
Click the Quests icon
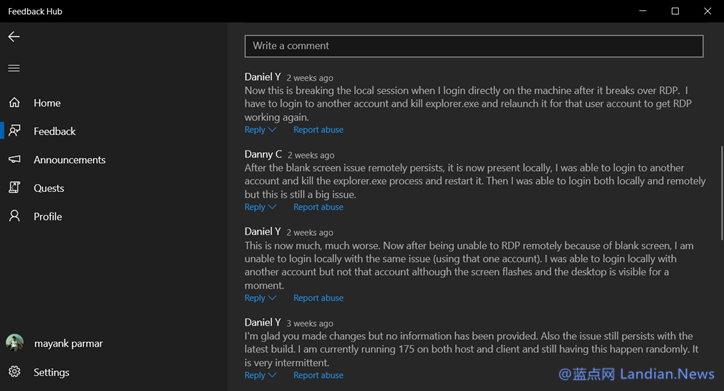pyautogui.click(x=15, y=187)
